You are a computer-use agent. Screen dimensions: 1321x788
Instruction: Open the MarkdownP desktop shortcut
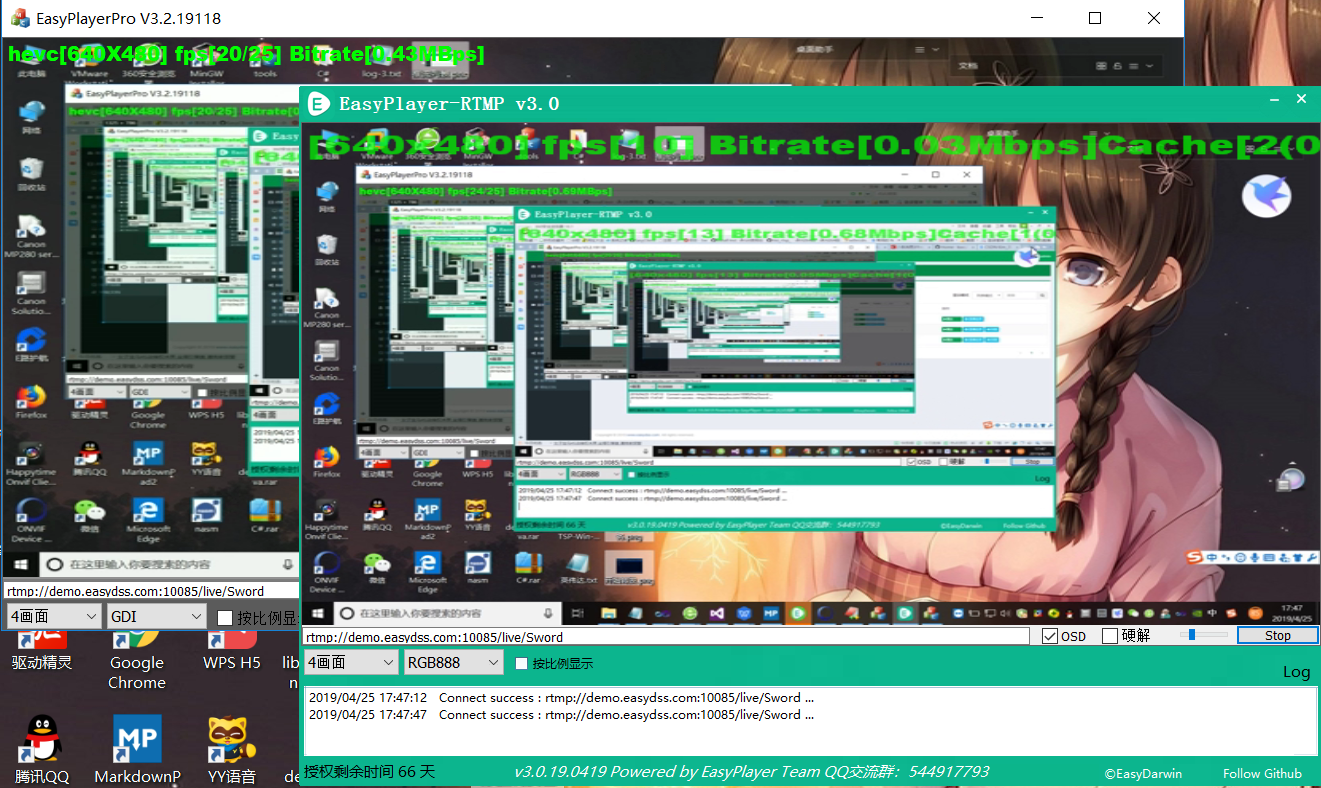point(137,750)
